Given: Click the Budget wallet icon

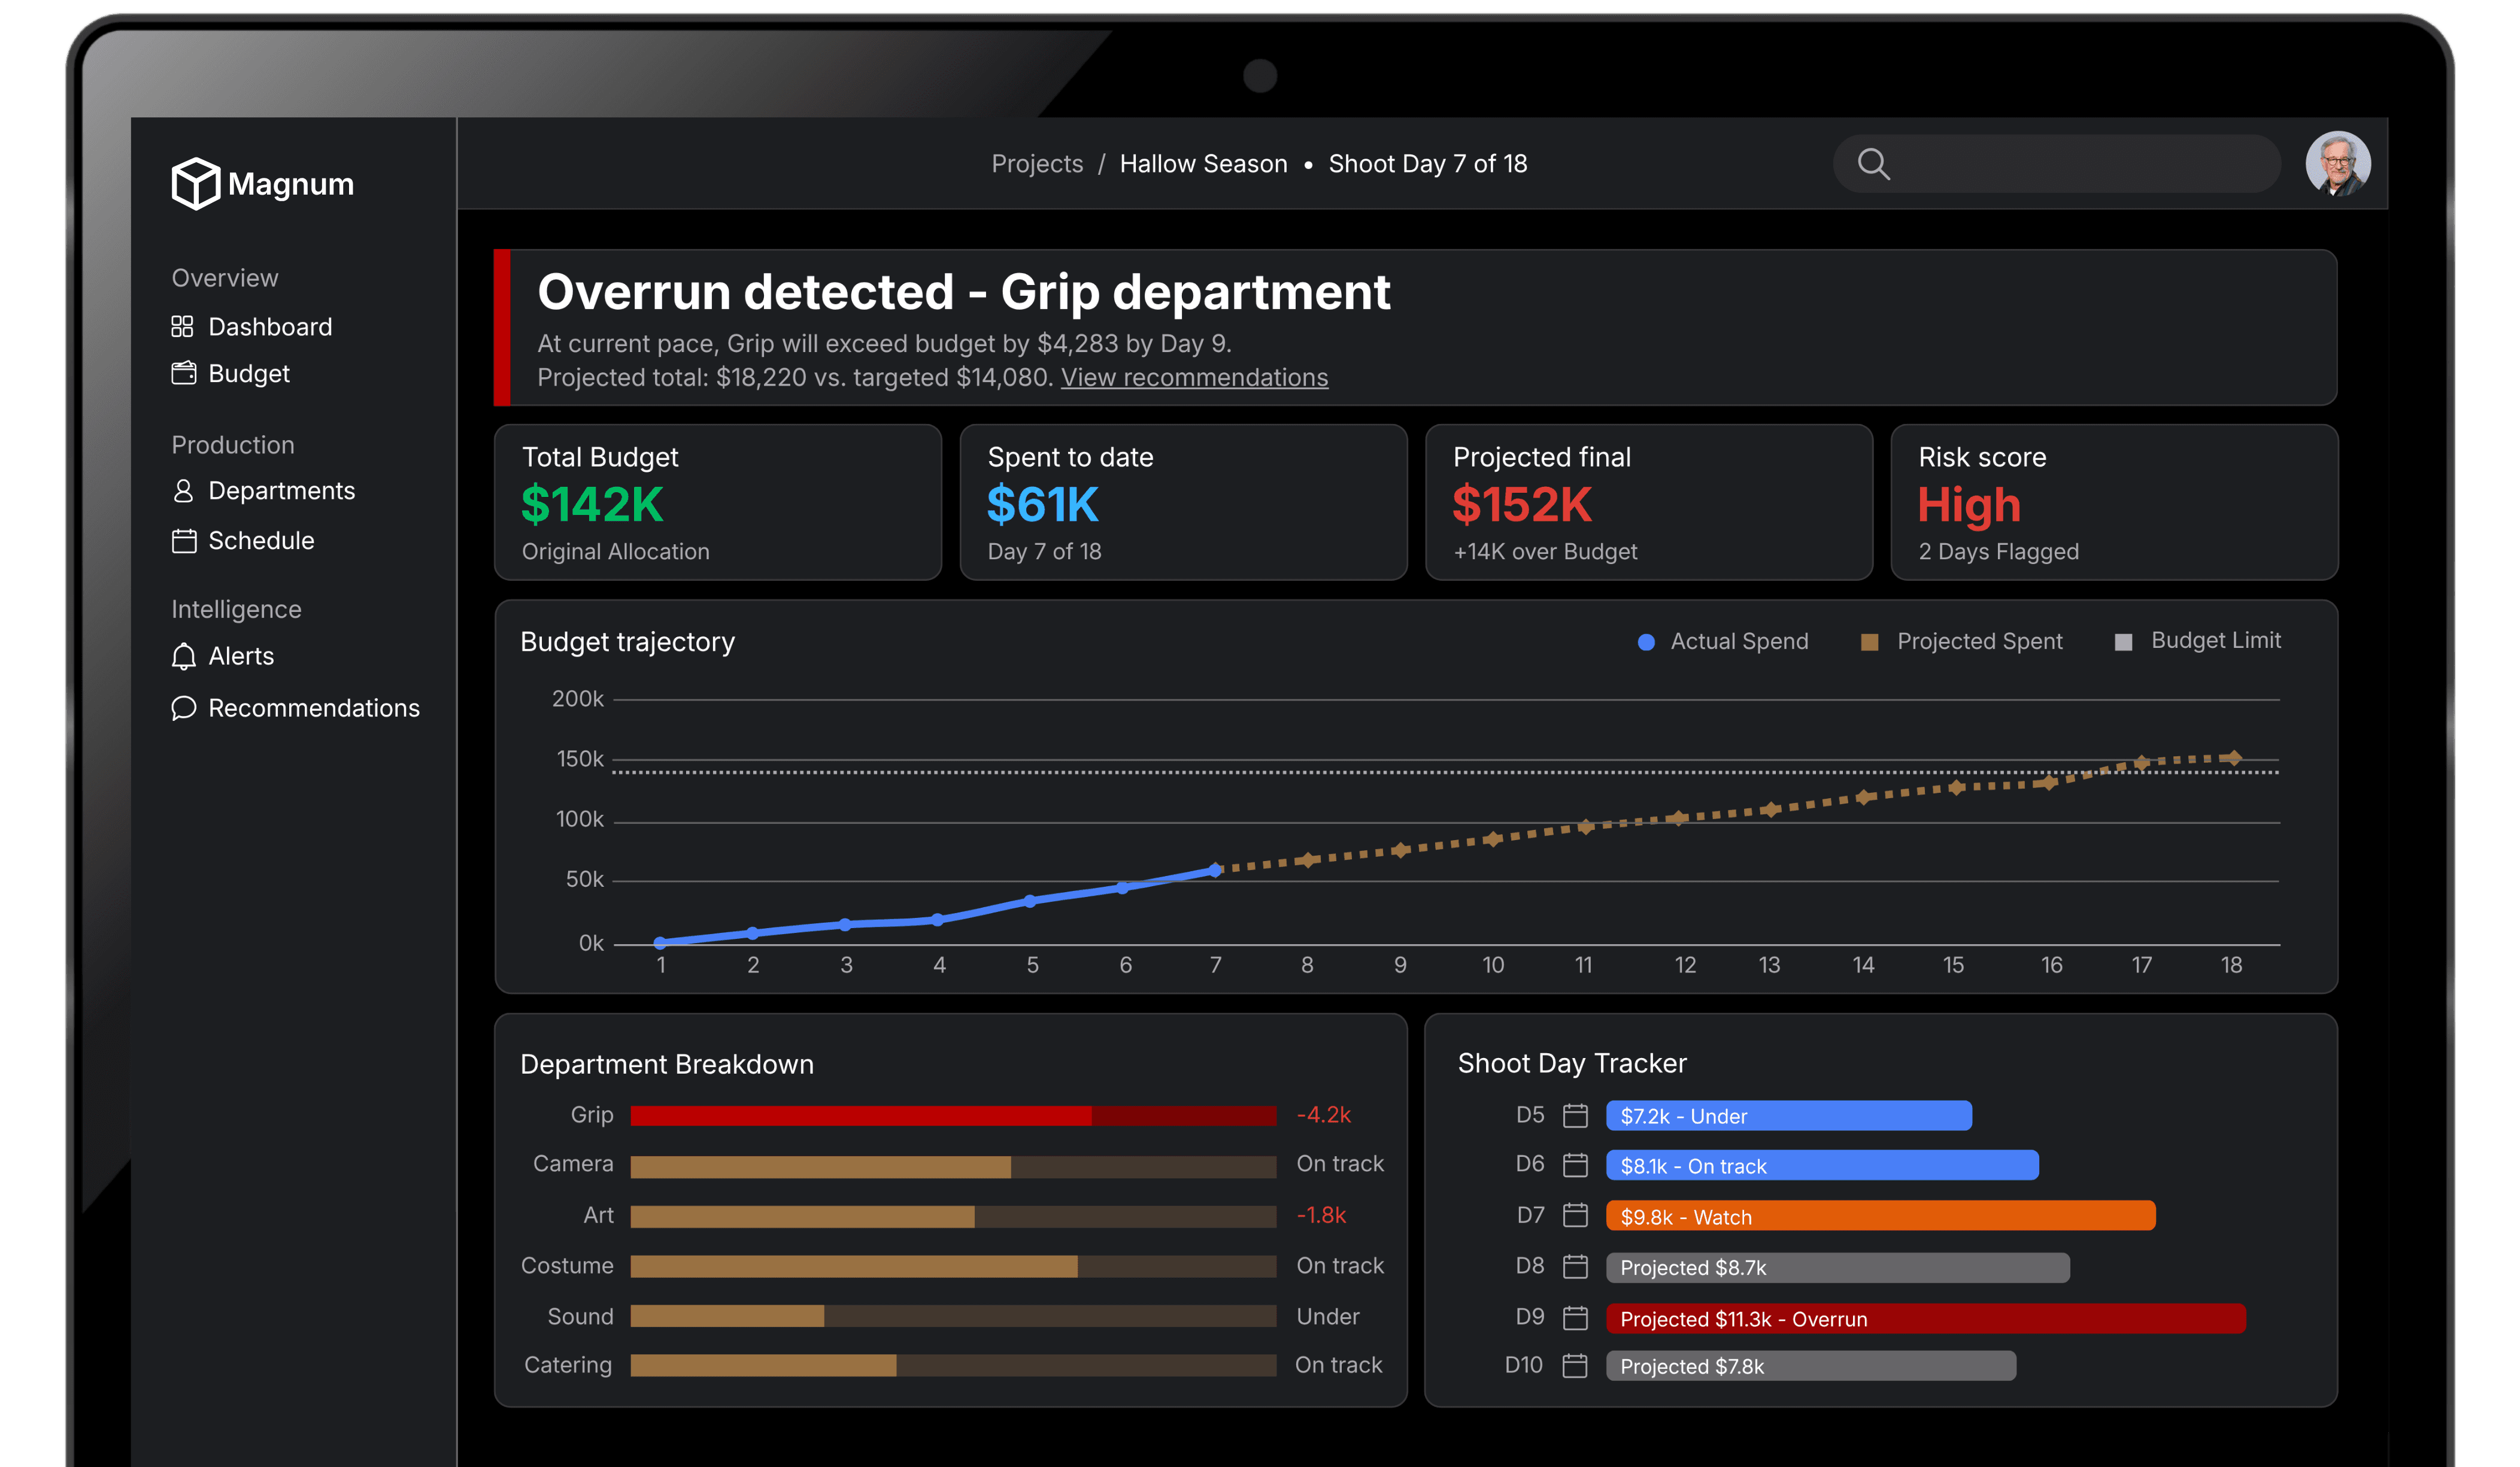Looking at the screenshot, I should pyautogui.click(x=183, y=374).
